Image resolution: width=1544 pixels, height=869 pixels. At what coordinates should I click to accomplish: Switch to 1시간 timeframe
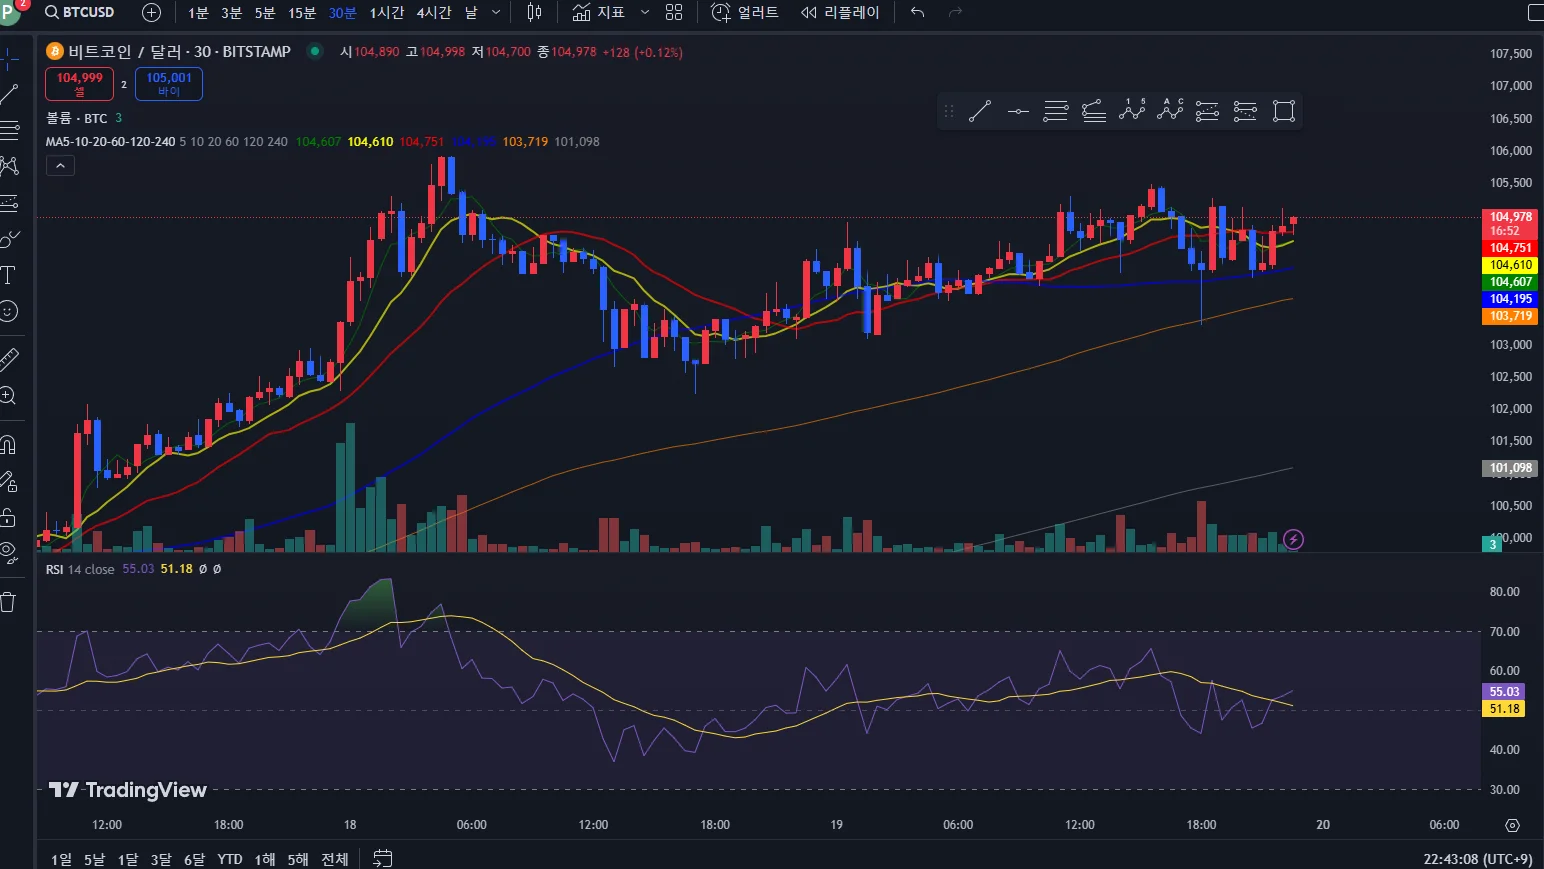[387, 12]
